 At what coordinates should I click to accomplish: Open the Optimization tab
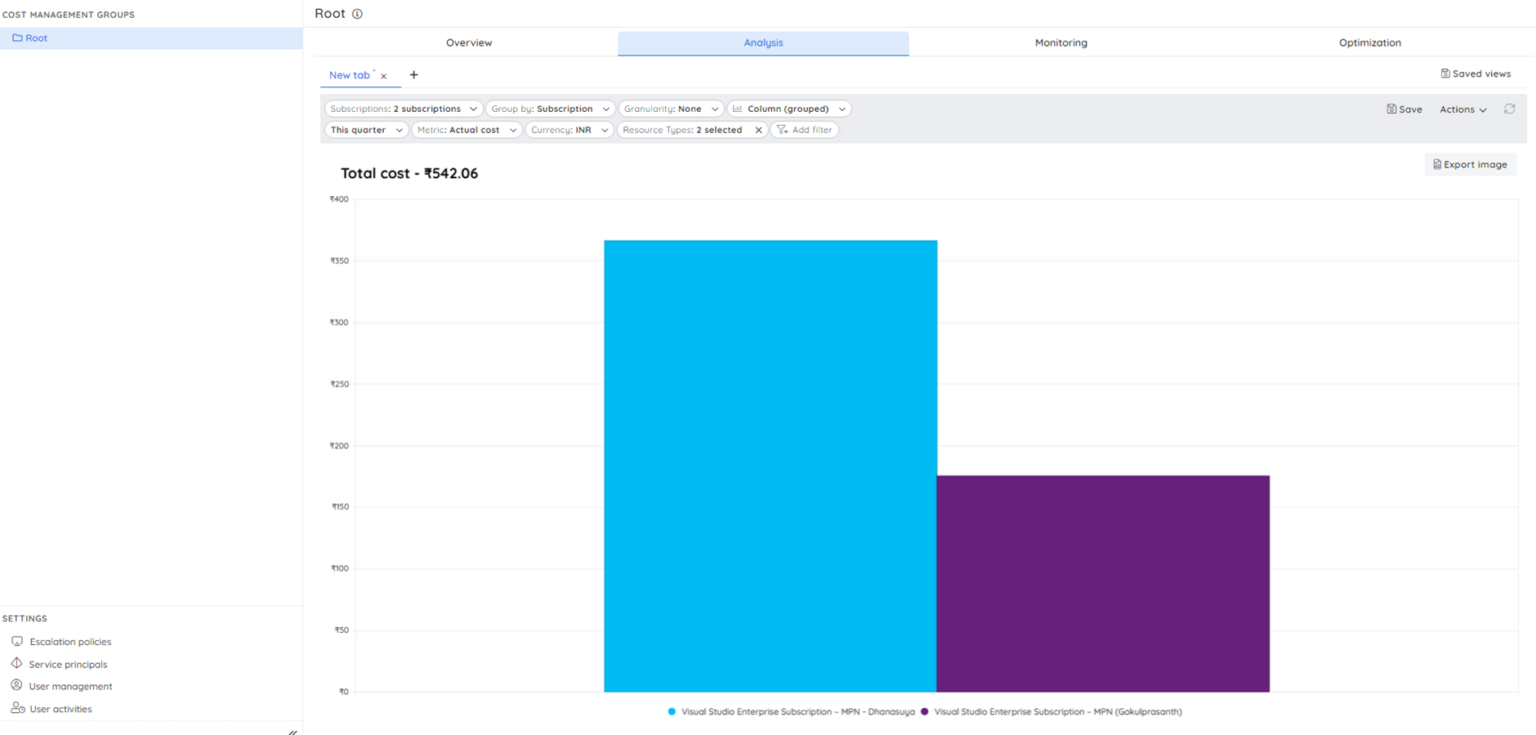1370,43
